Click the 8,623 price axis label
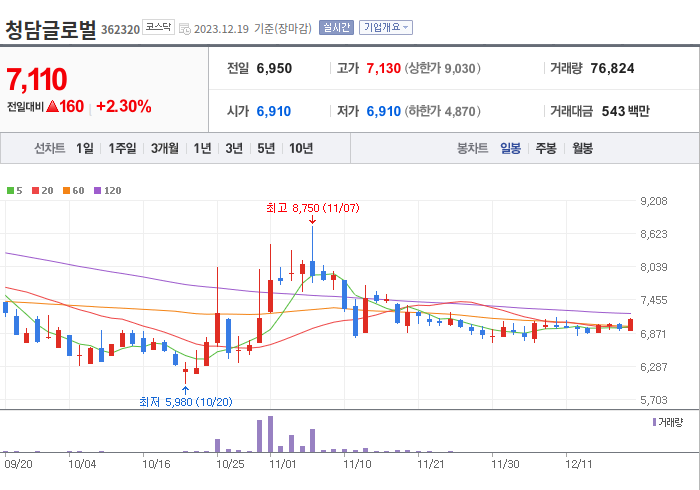 coord(654,234)
